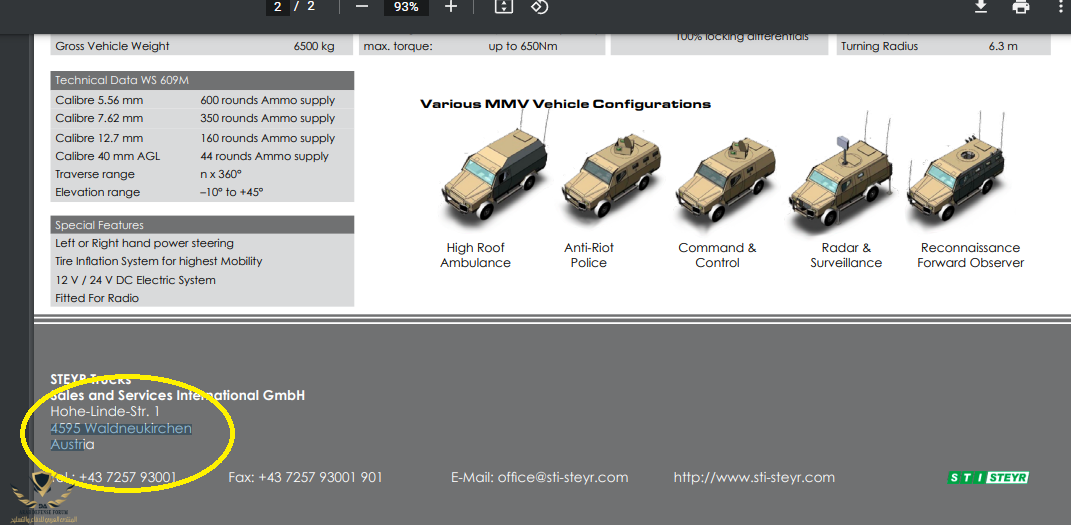
Task: Select the current page number field
Action: pos(278,7)
